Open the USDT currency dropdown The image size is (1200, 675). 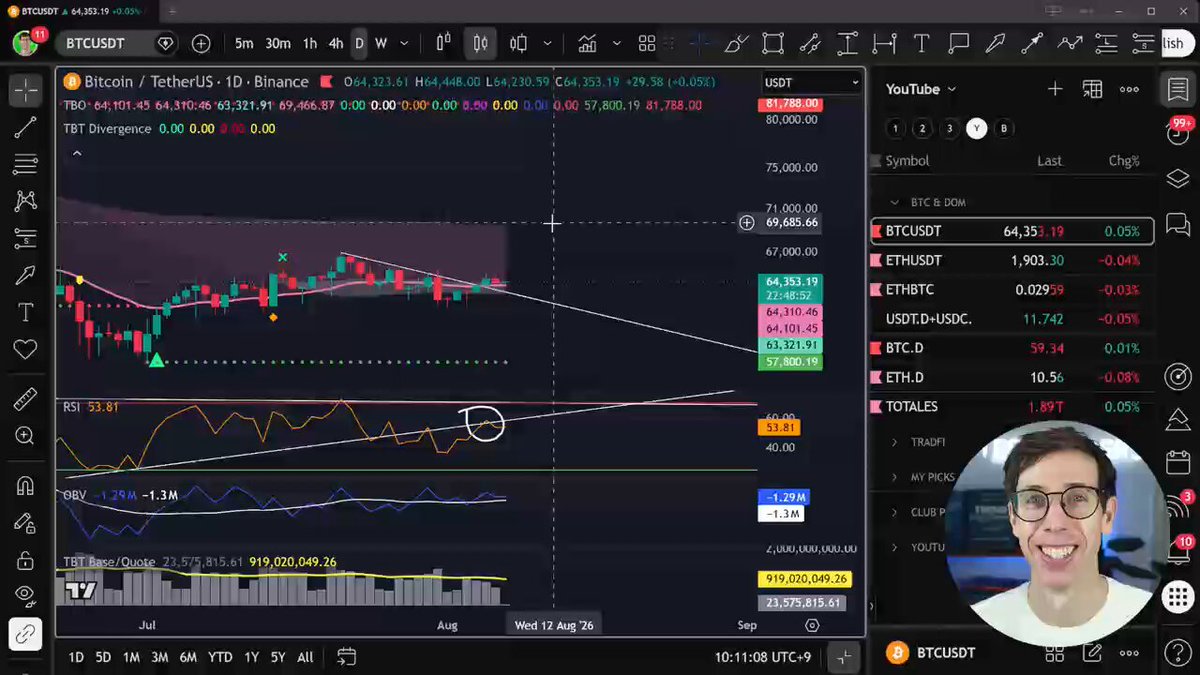pos(811,82)
